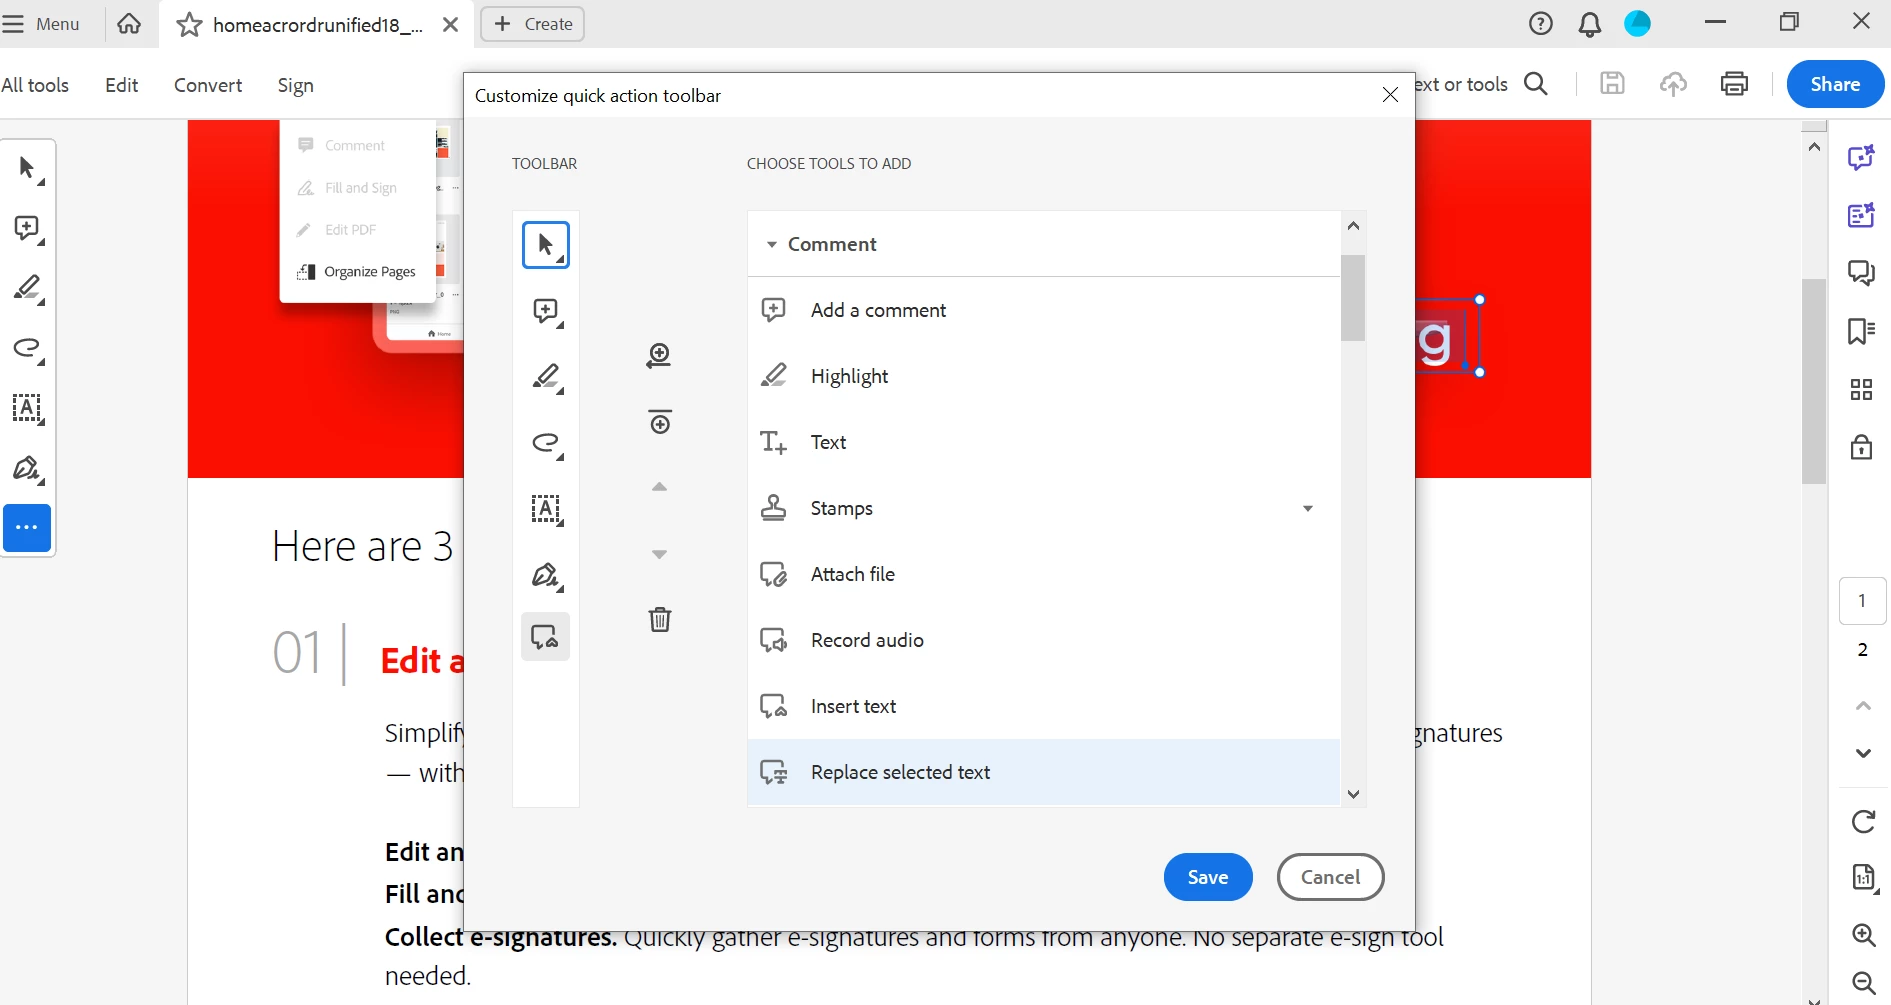Select highlight tool in dialog TOOLBAR list
Viewport: 1891px width, 1005px height.
point(546,377)
